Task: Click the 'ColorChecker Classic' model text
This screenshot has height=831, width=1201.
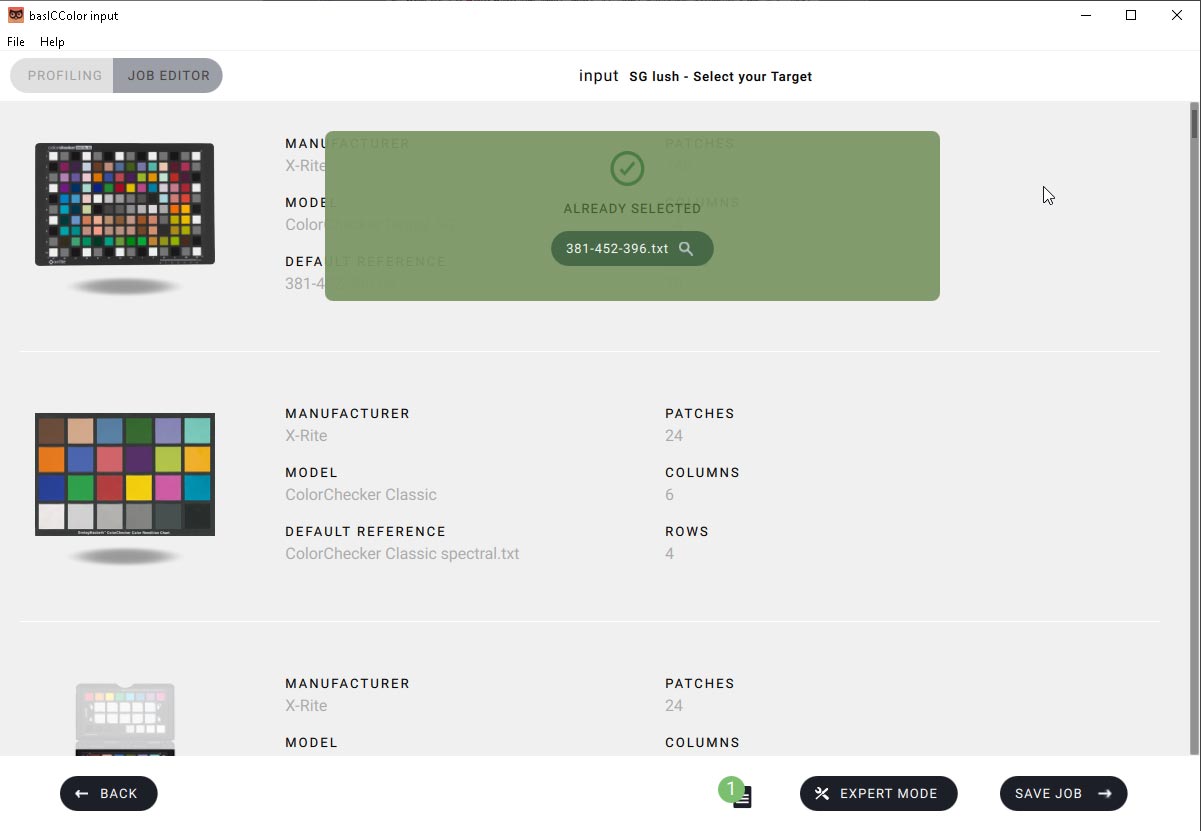Action: [361, 495]
